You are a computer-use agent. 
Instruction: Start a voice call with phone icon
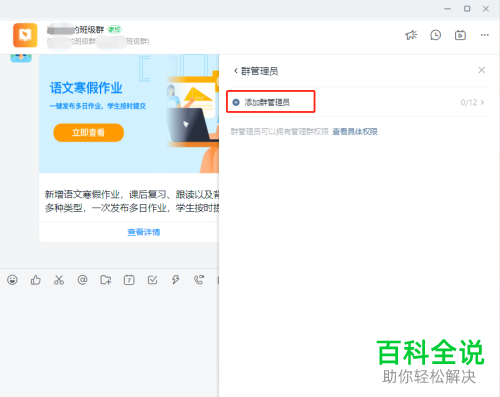(x=199, y=280)
